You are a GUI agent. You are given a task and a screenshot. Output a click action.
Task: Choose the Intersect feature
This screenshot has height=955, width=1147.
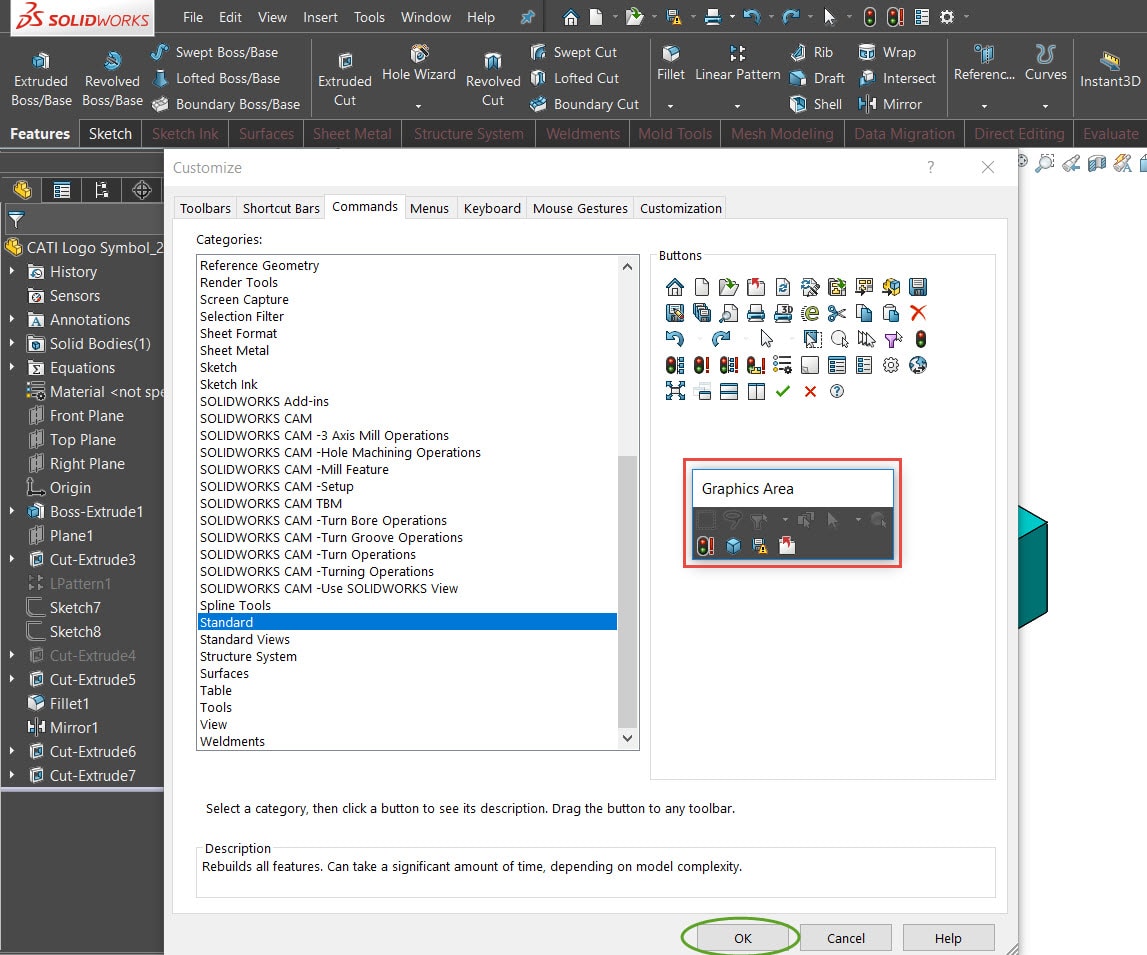[897, 78]
